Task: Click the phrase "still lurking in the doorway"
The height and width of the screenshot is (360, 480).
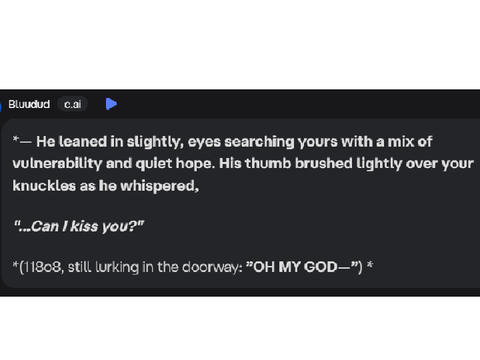Action: [153, 267]
